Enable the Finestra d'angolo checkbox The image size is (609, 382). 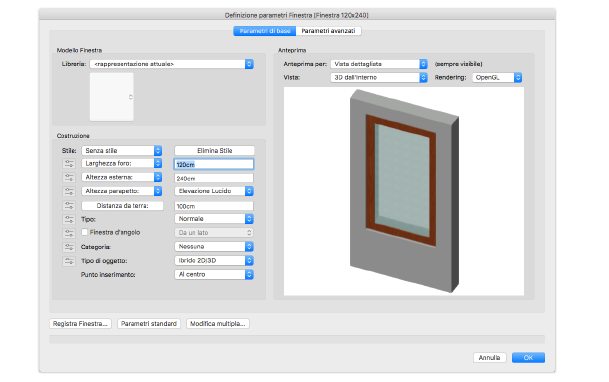coord(84,232)
